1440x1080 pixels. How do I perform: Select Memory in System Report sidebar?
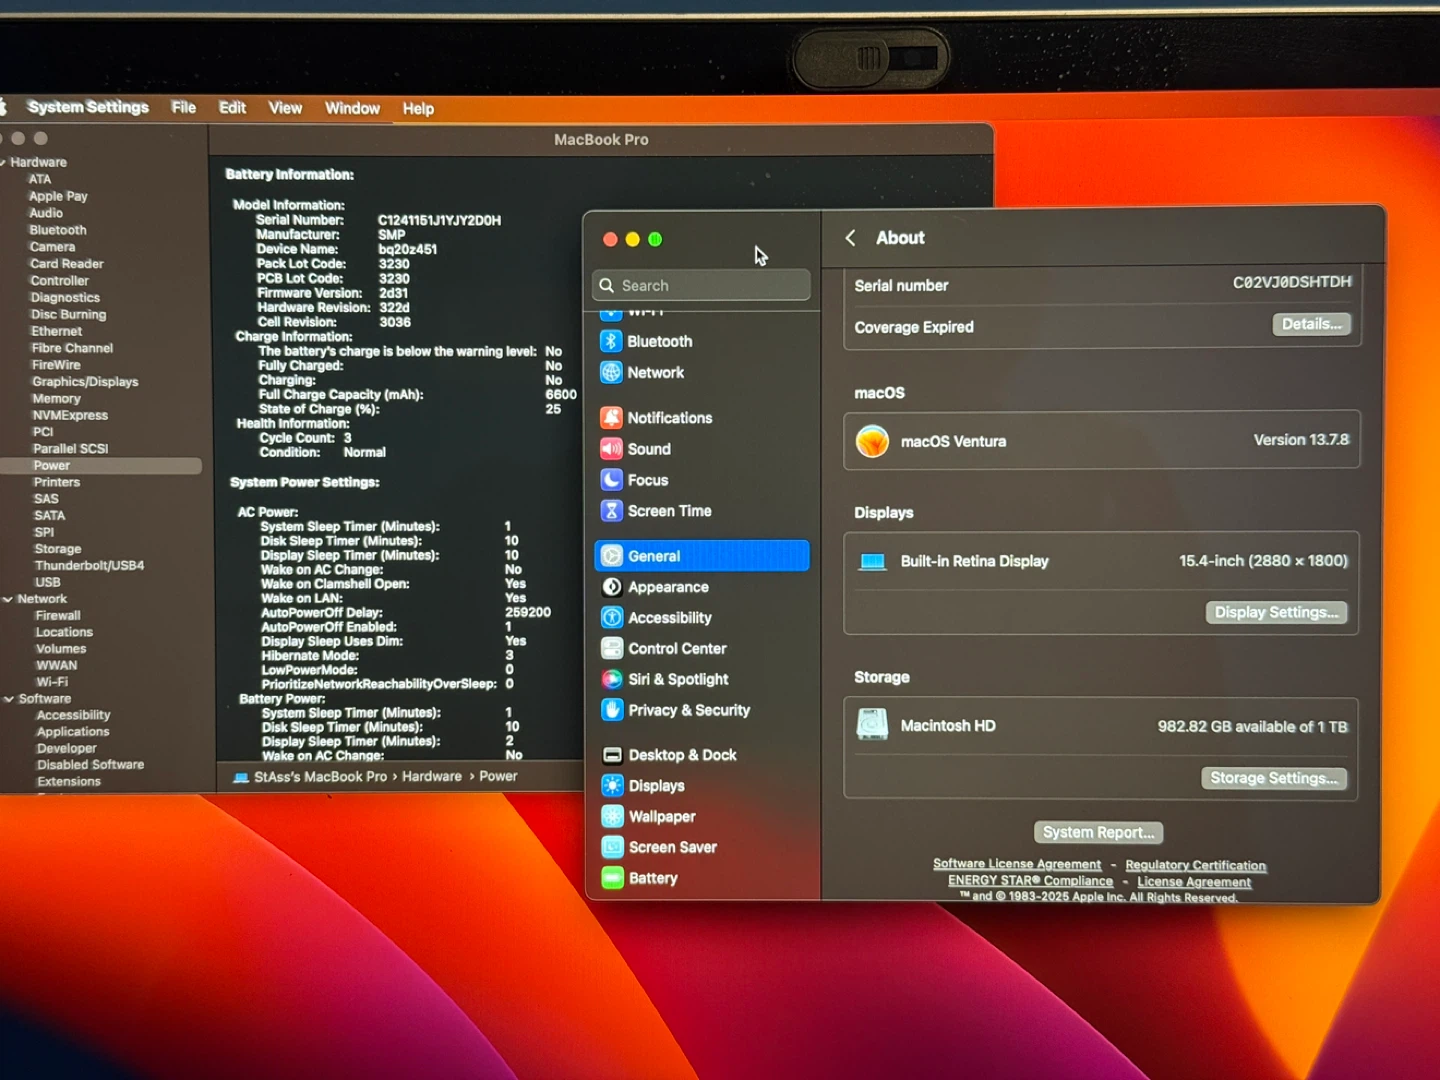pos(56,398)
